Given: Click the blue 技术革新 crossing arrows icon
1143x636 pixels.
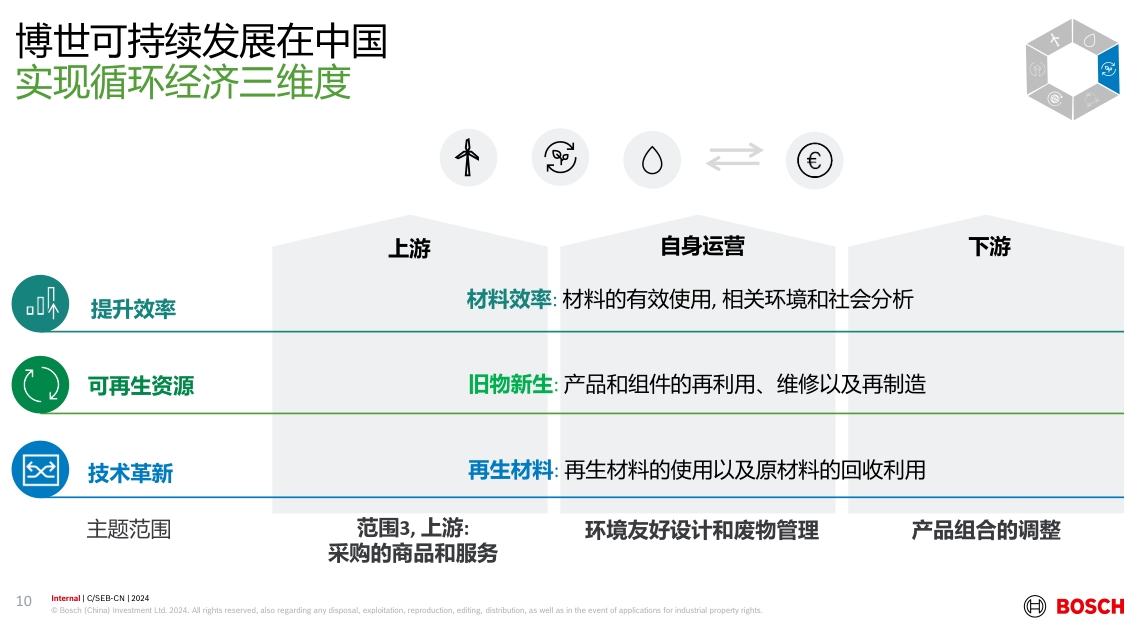Looking at the screenshot, I should (41, 469).
